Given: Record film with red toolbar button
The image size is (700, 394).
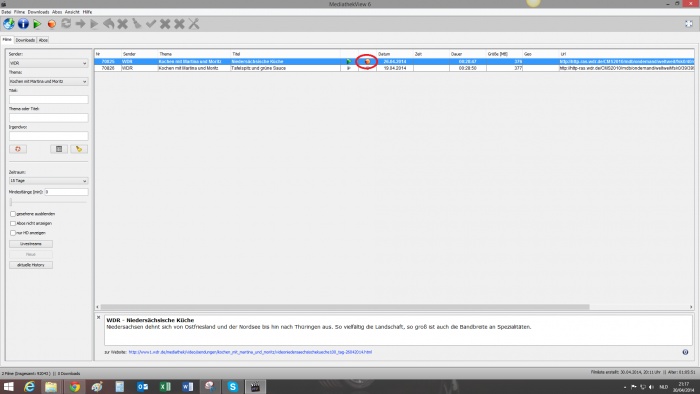Looking at the screenshot, I should tap(52, 24).
